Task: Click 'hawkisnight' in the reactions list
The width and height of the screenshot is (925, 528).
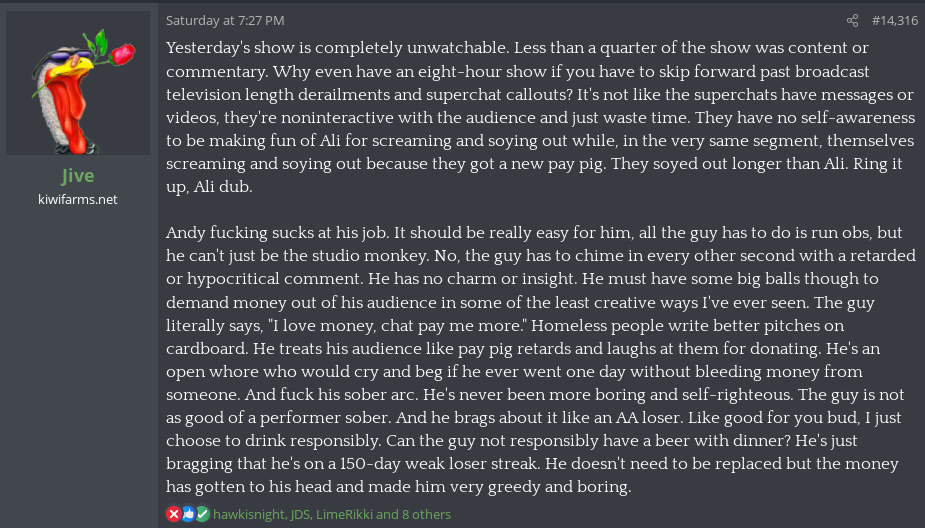Action: [x=248, y=514]
